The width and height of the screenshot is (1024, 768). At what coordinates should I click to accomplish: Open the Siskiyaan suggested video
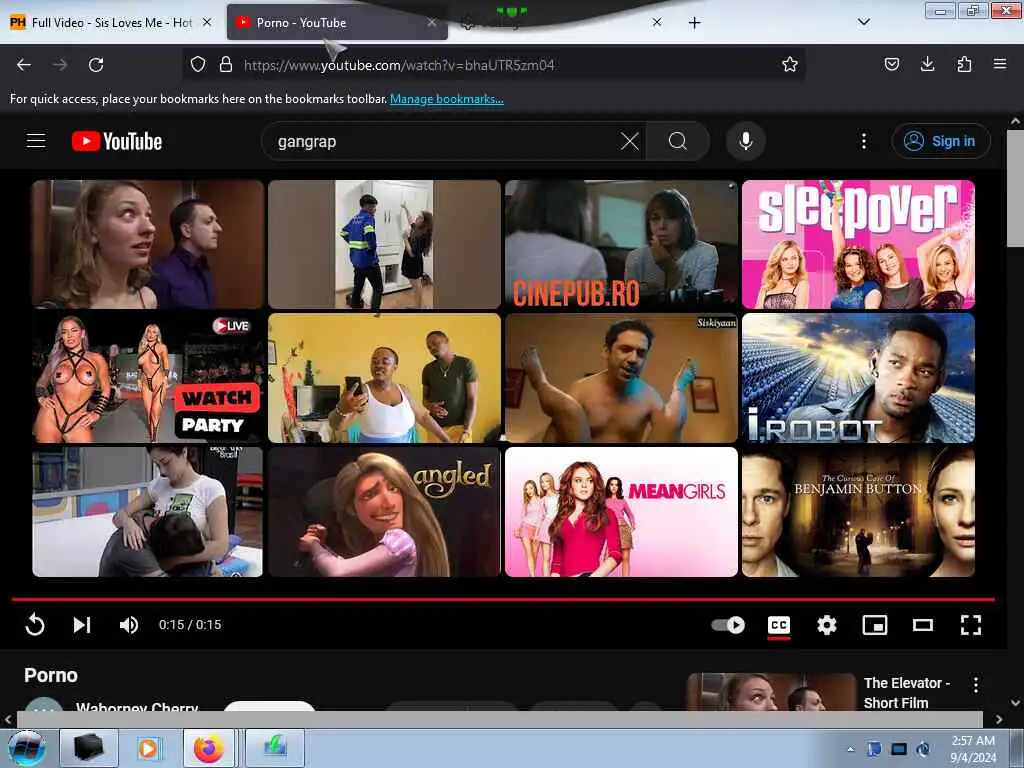[x=621, y=378]
